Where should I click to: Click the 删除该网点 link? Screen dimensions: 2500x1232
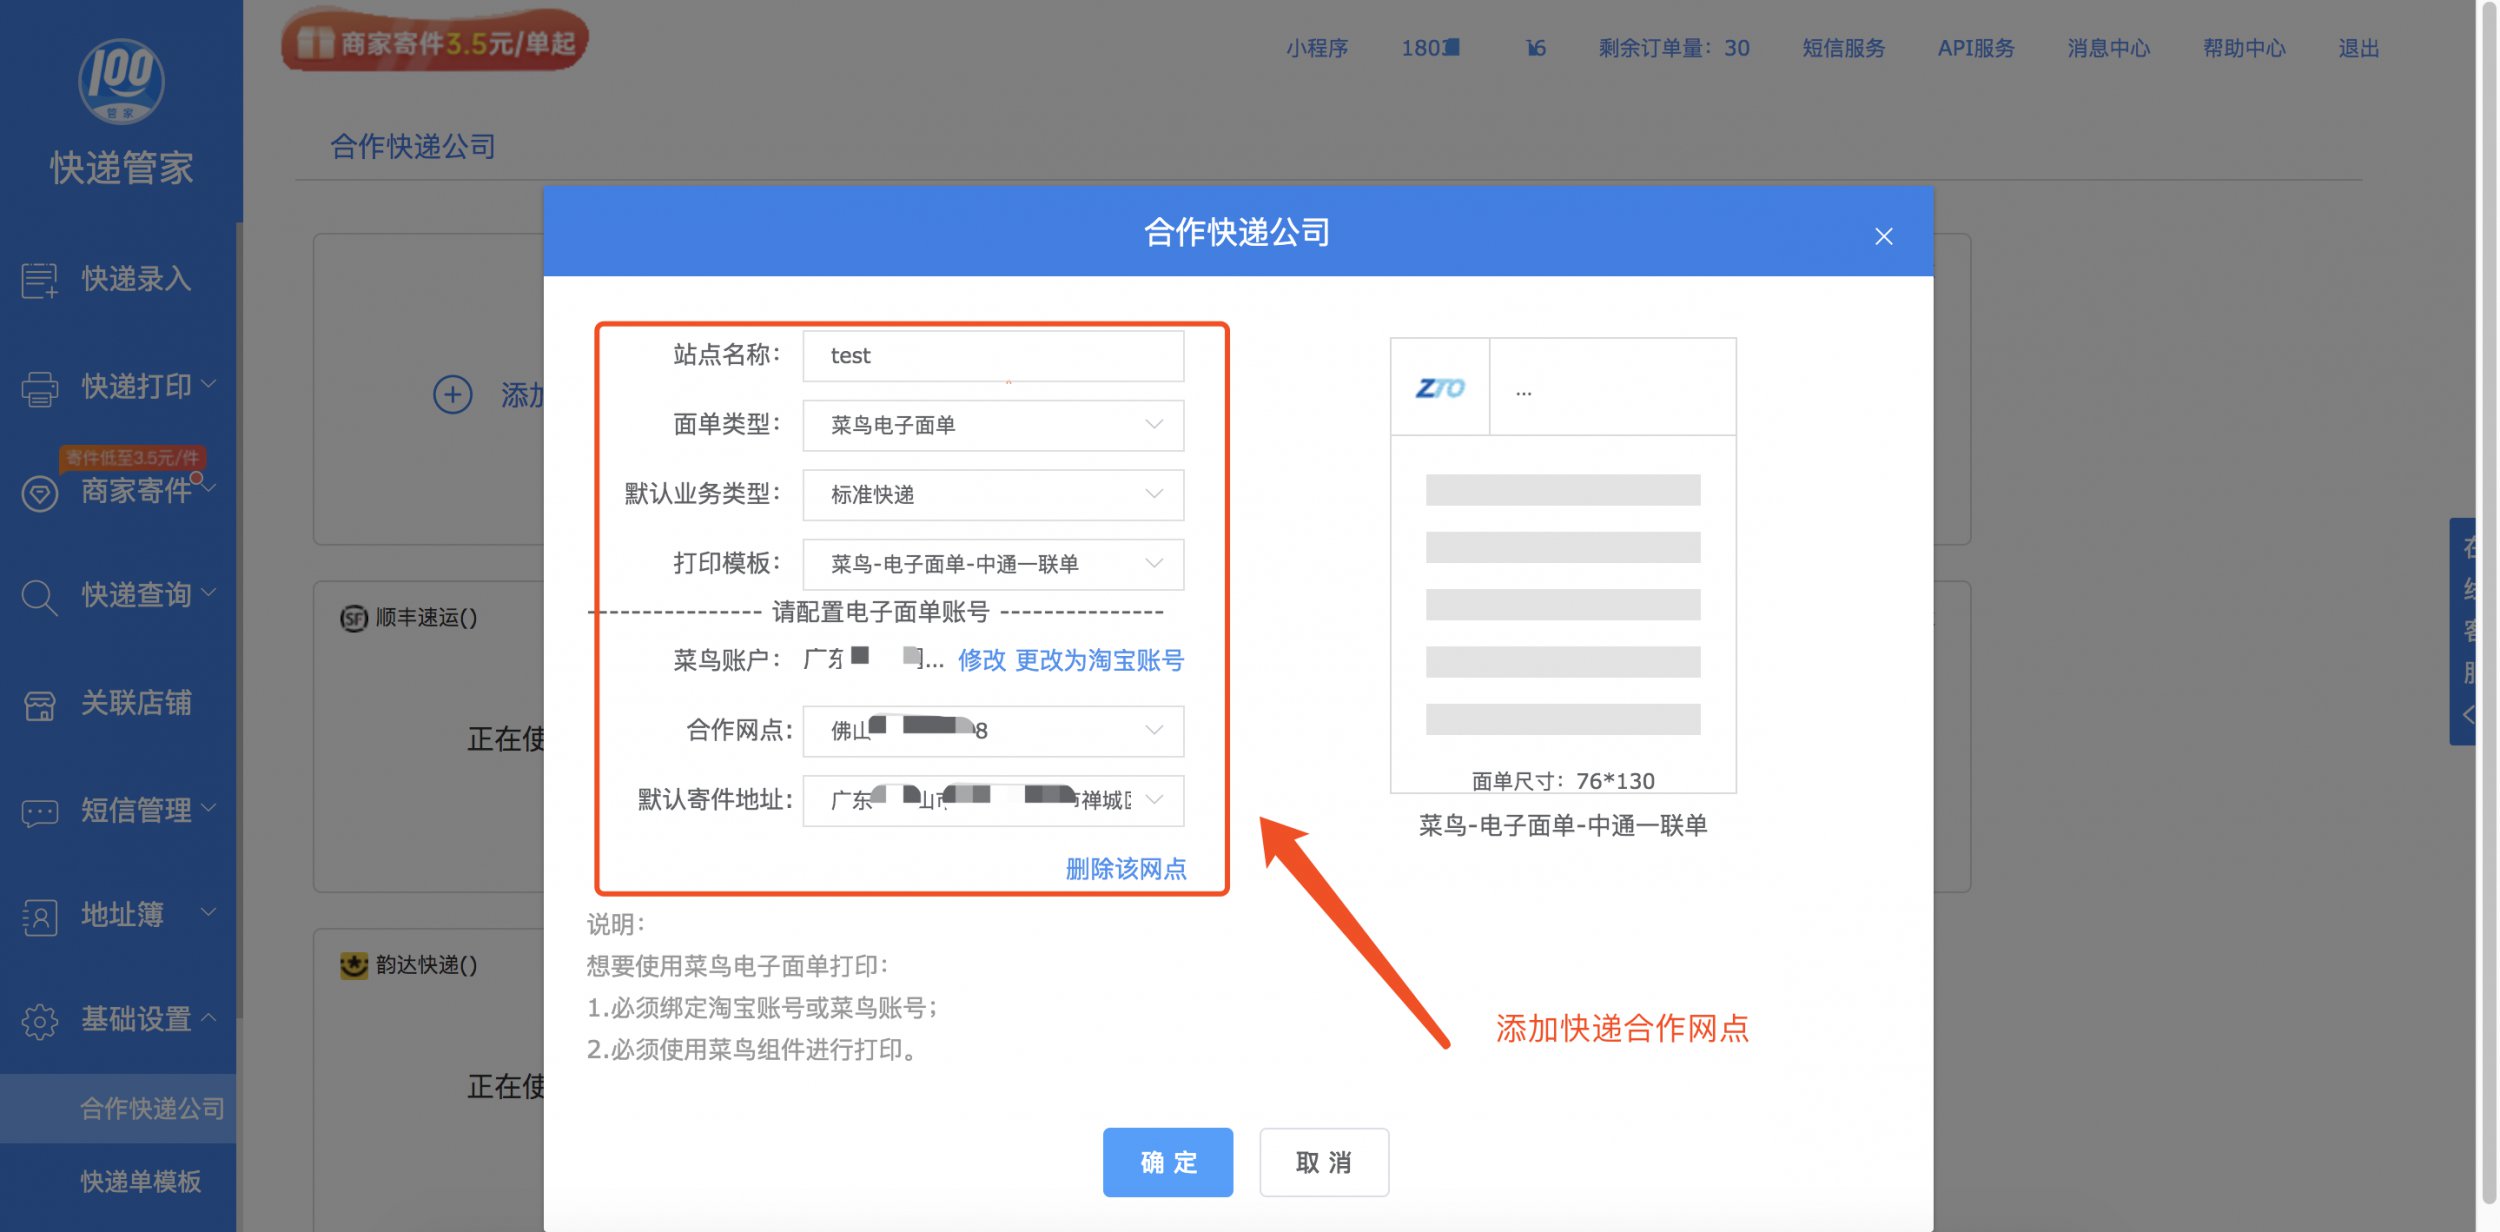[x=1126, y=868]
